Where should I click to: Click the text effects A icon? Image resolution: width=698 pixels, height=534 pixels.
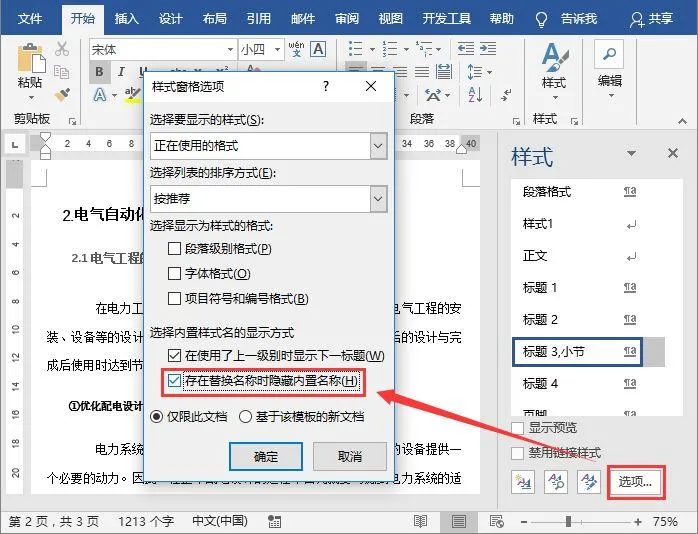tap(100, 95)
